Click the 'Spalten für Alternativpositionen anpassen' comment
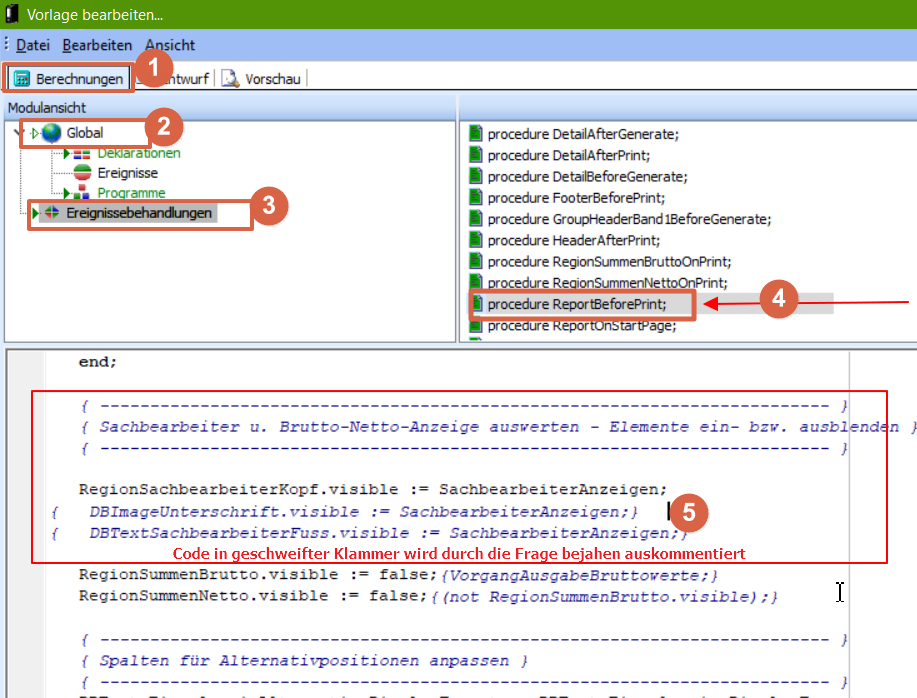 point(305,661)
